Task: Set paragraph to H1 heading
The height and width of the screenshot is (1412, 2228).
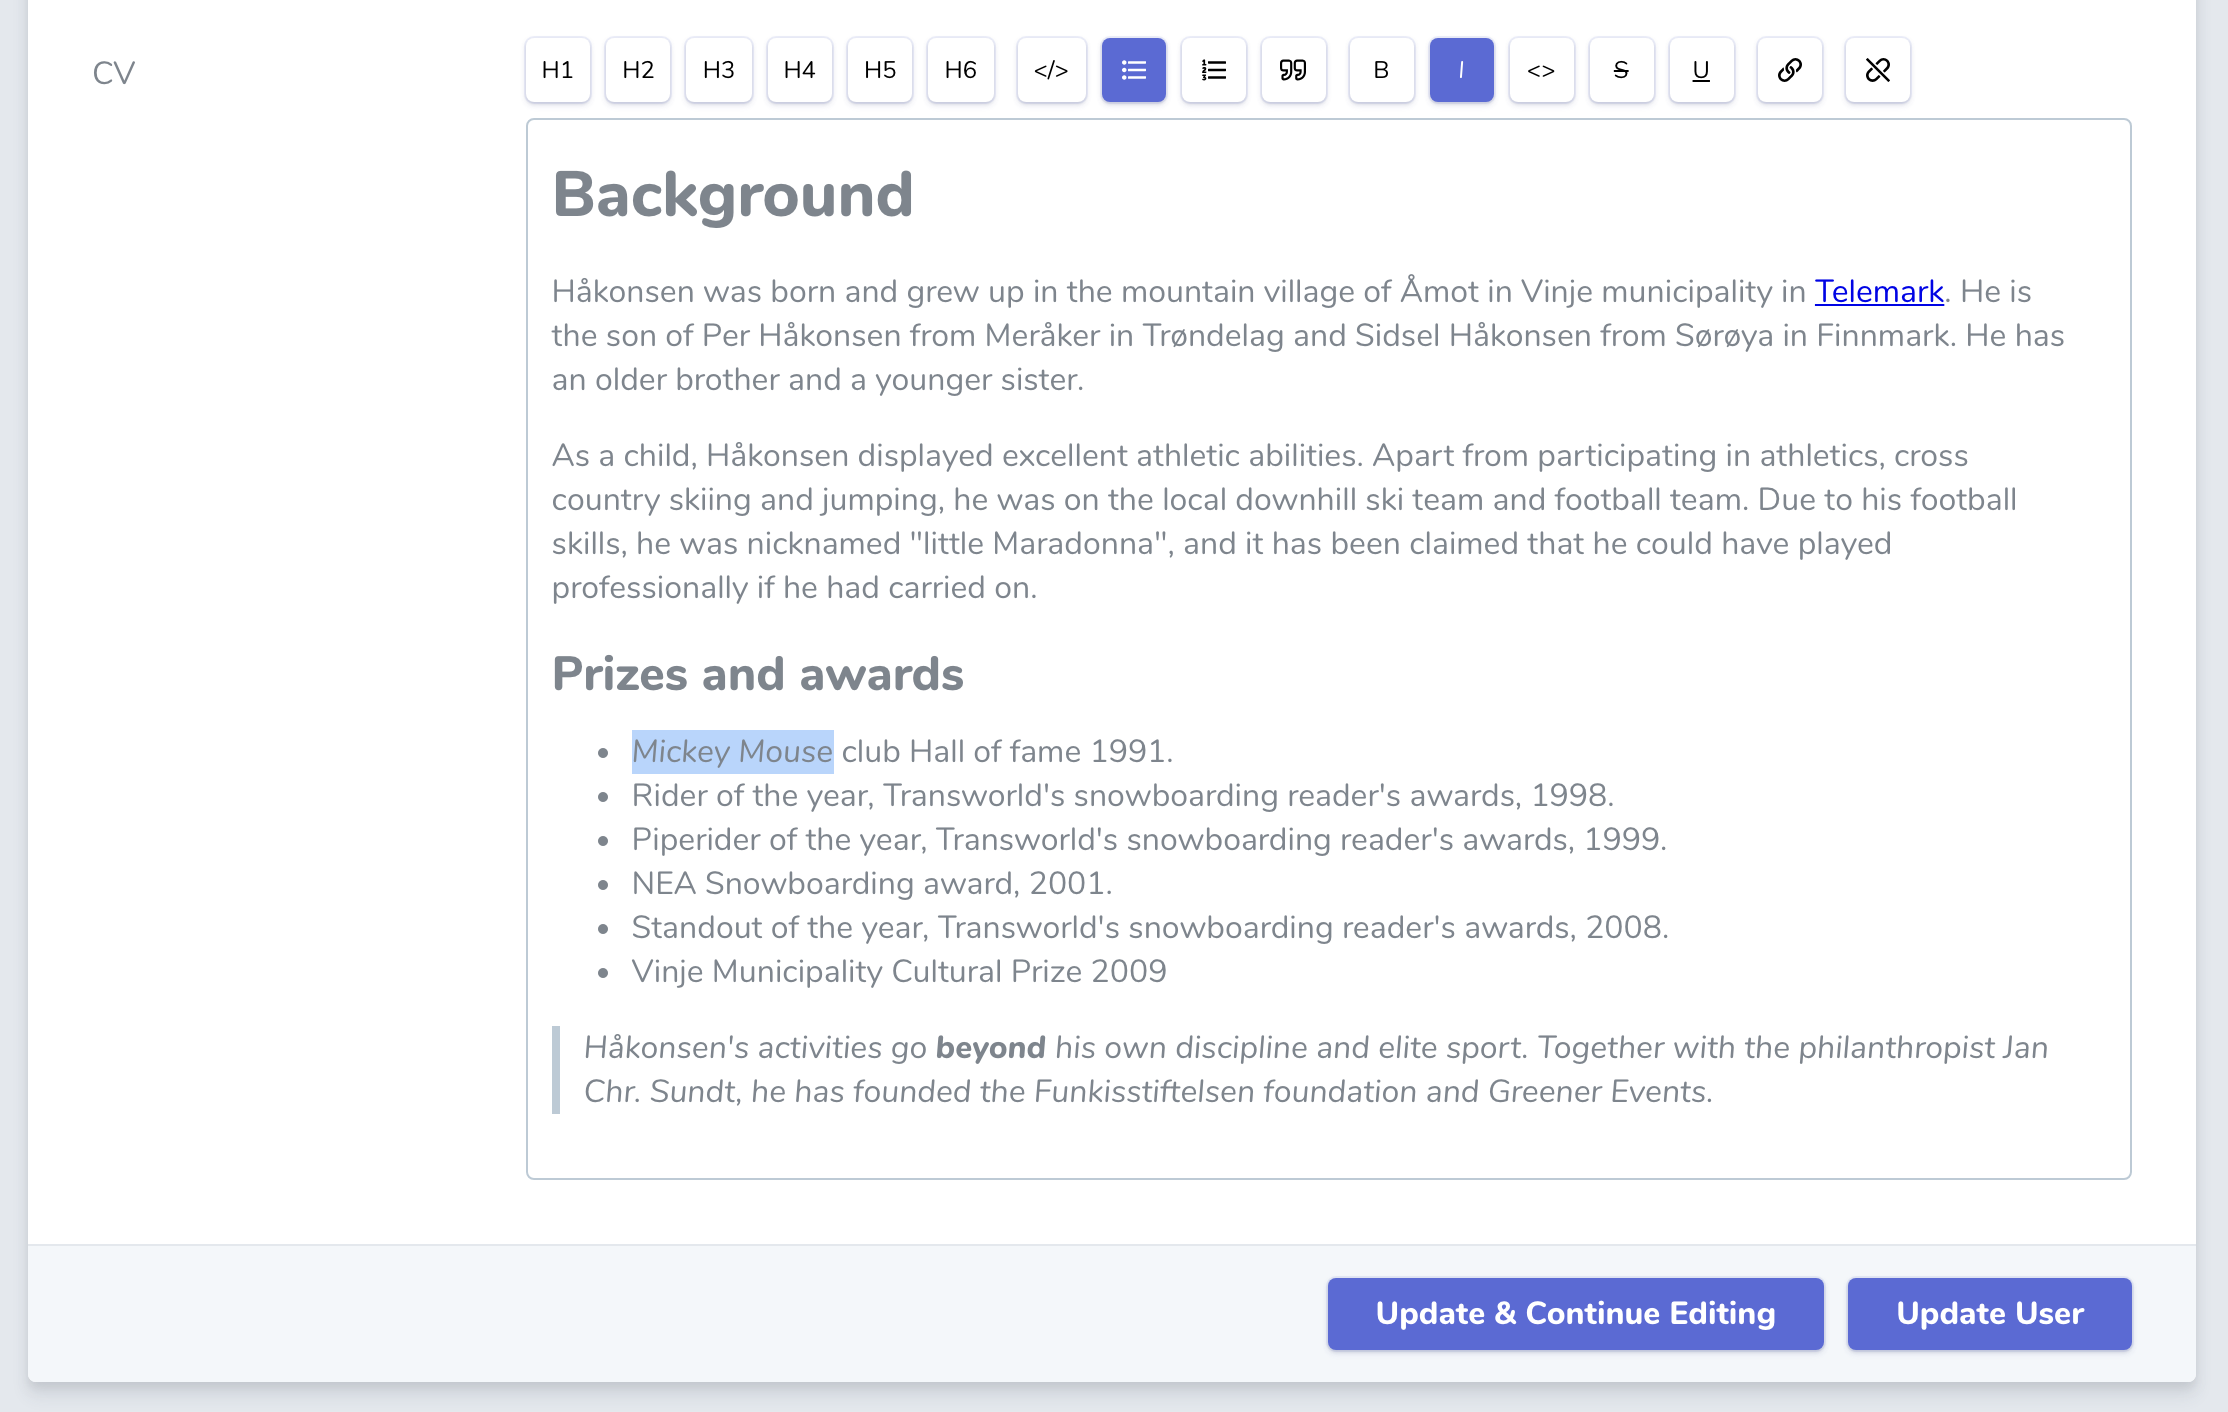Action: [558, 70]
